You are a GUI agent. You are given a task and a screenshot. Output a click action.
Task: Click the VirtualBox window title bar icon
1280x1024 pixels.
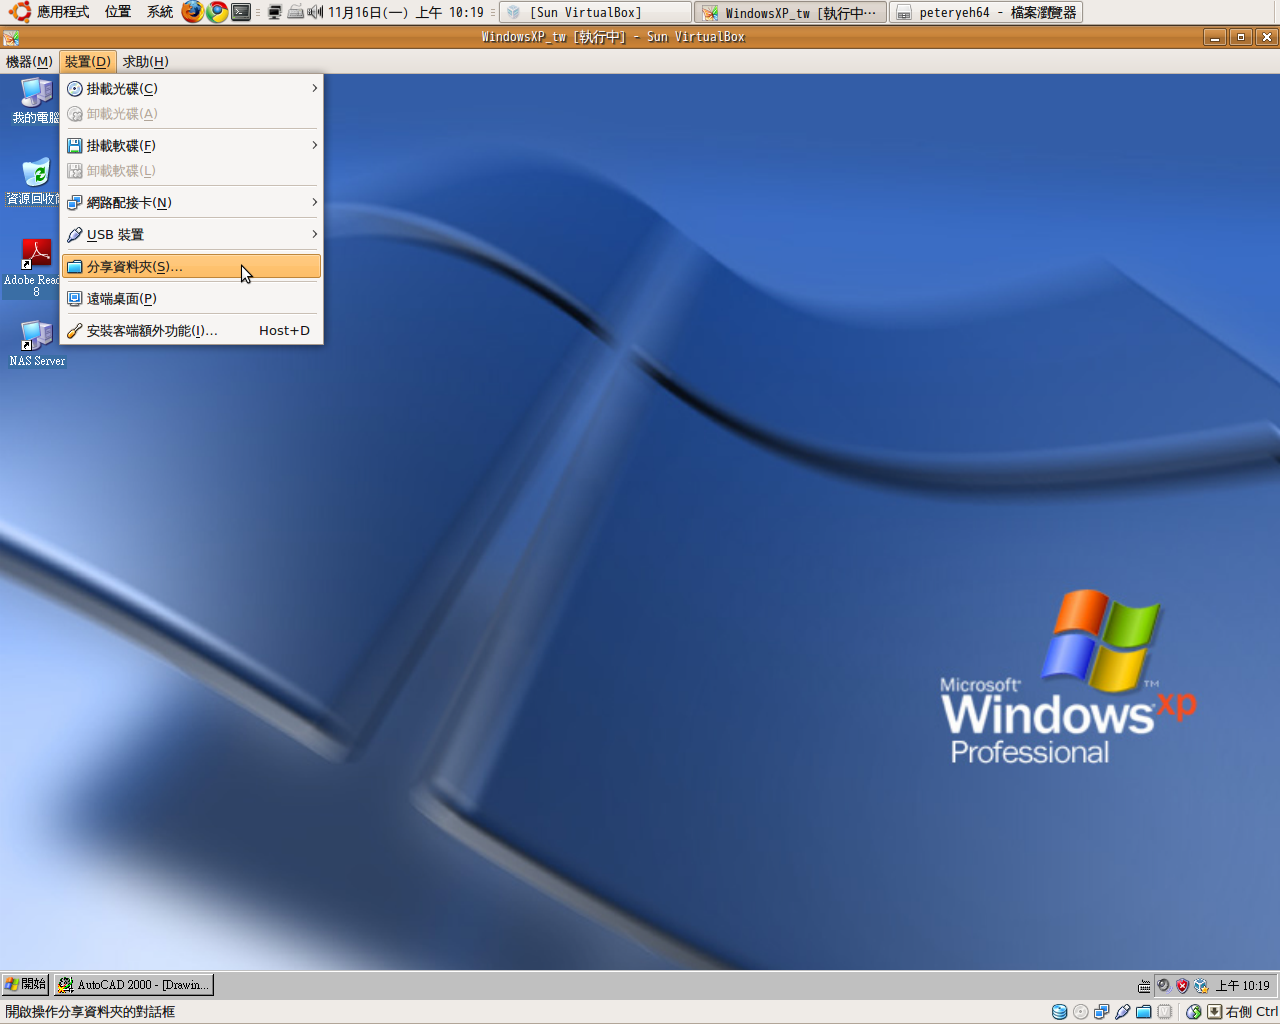pos(11,37)
